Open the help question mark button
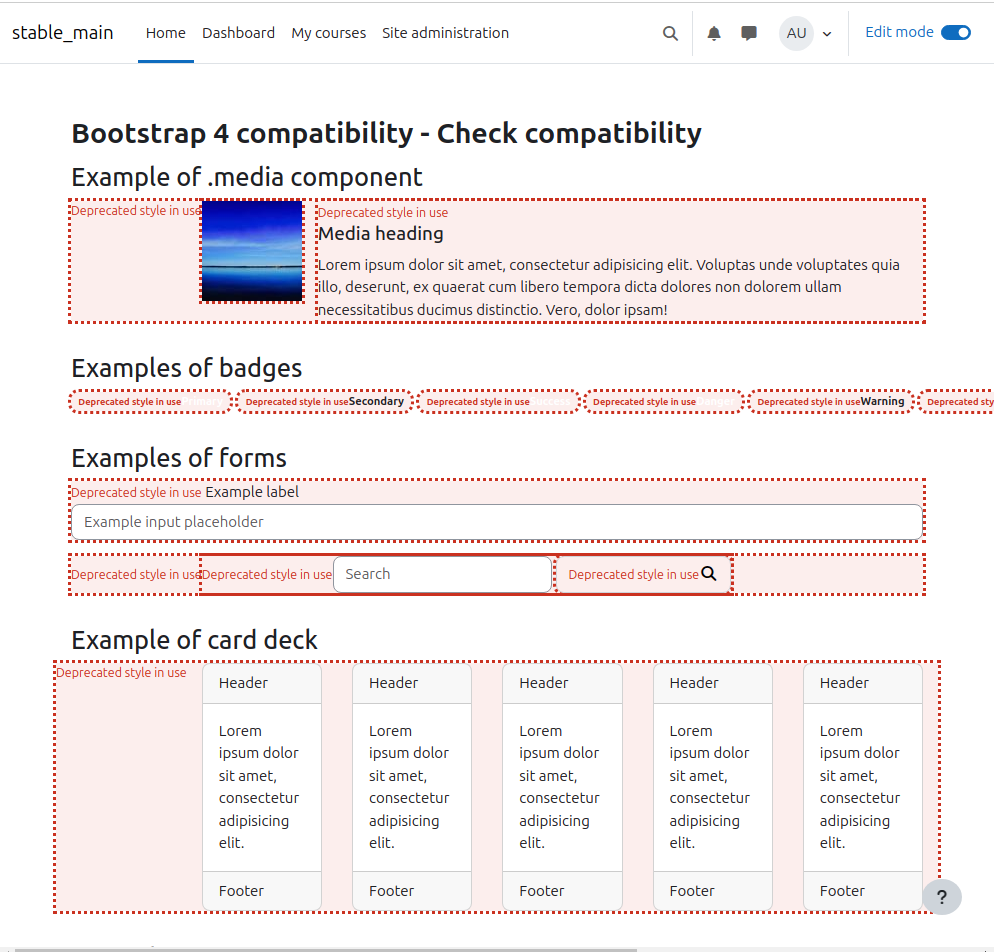Screen dimensions: 994x952 pos(941,897)
